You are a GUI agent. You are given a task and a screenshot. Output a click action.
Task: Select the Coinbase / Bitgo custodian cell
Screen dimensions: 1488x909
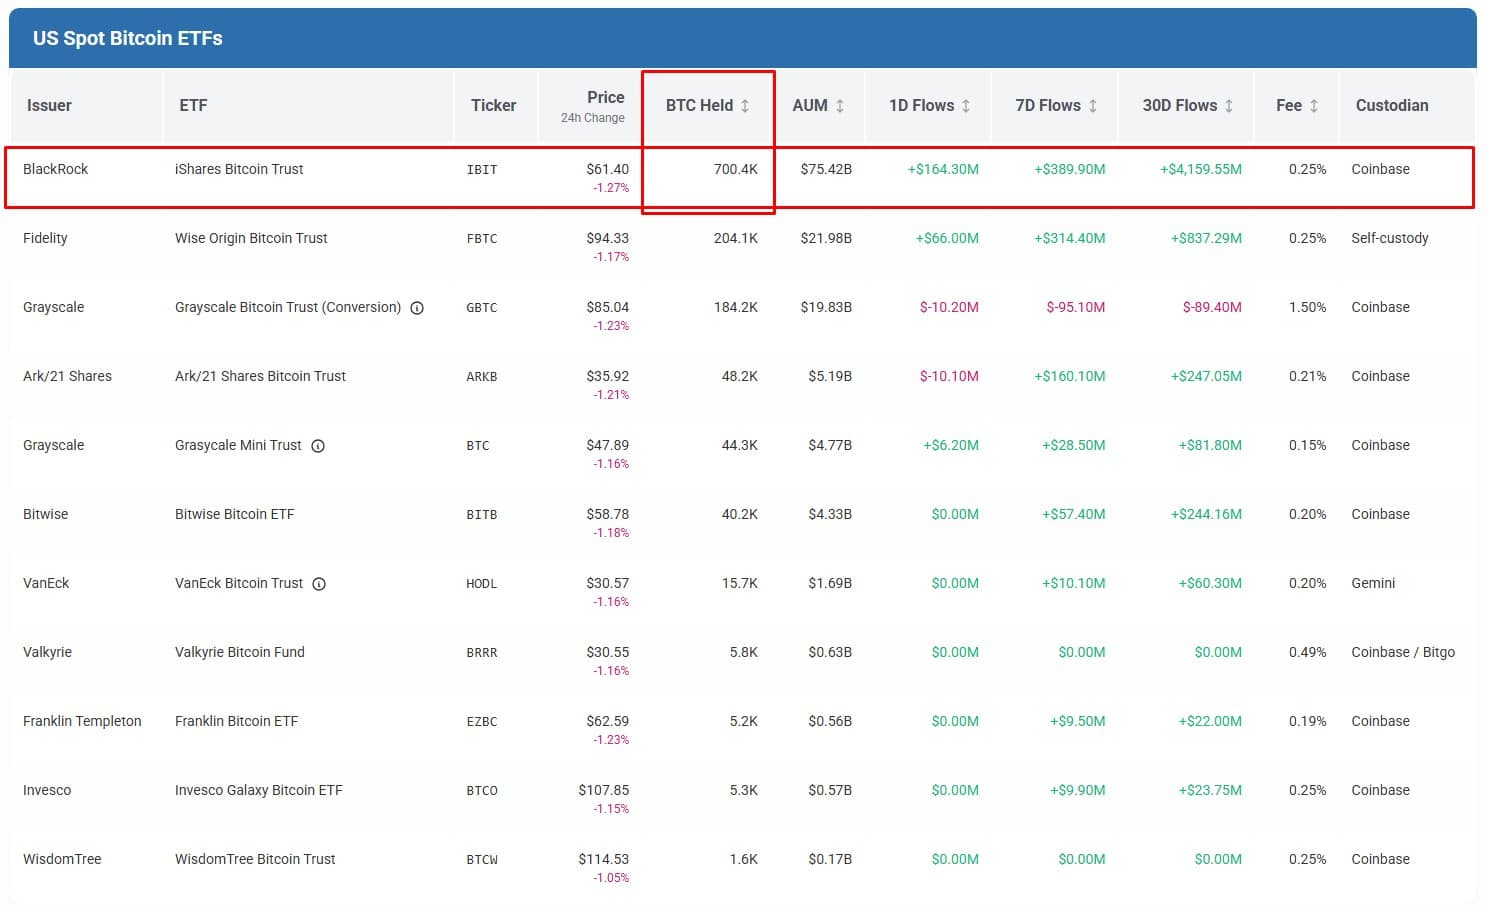point(1403,652)
